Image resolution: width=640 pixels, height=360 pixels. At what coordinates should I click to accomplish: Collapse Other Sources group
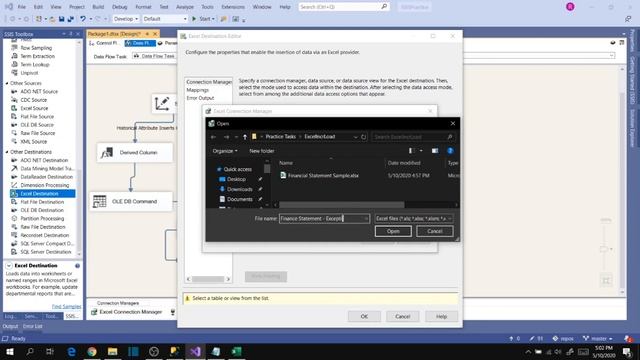pyautogui.click(x=7, y=83)
